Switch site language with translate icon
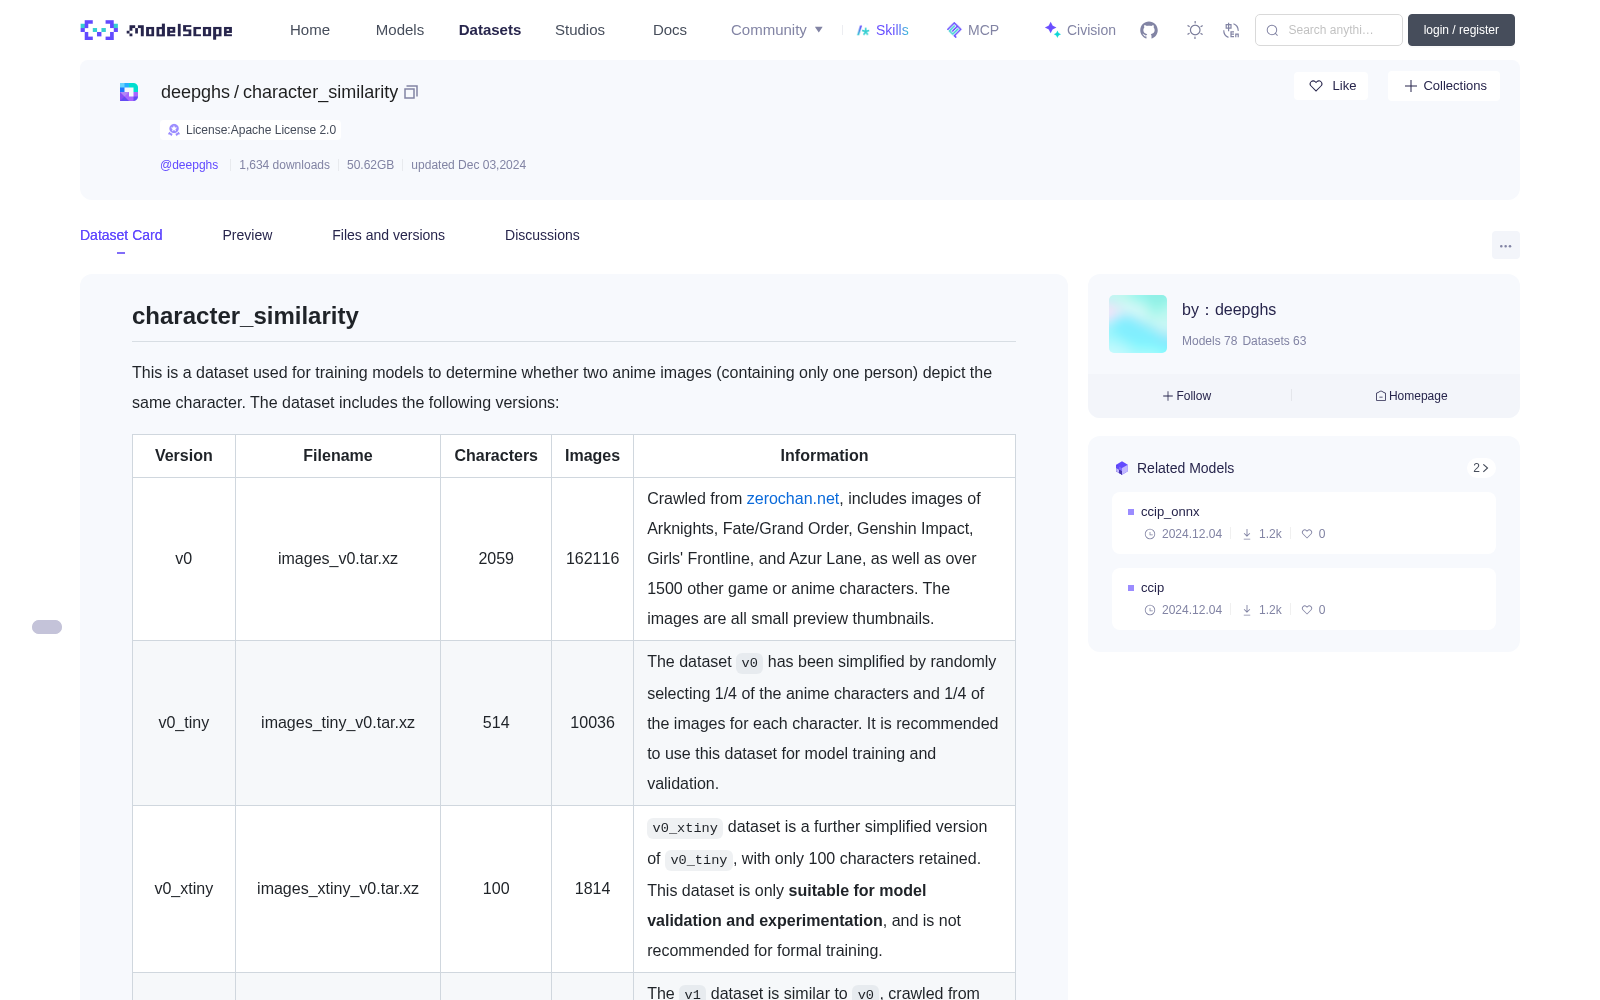Screen dimensions: 1600x1000 [x=1231, y=30]
